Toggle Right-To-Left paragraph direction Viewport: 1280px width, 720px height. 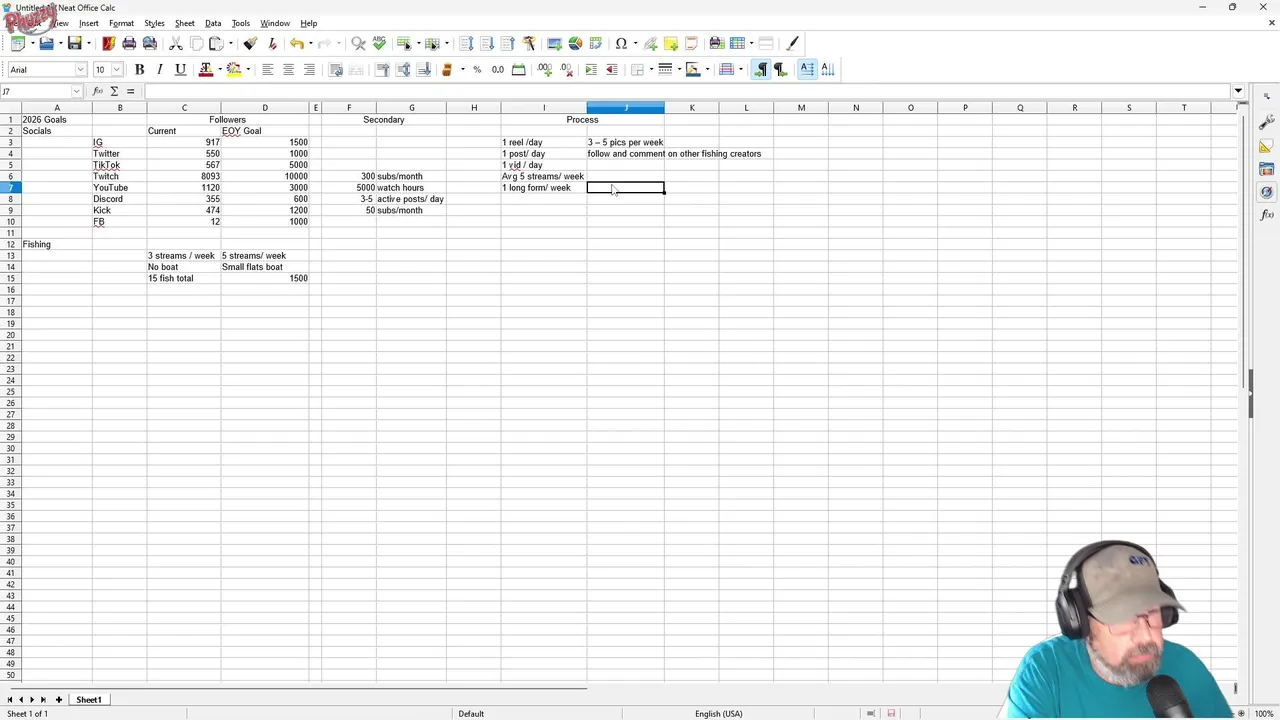781,69
